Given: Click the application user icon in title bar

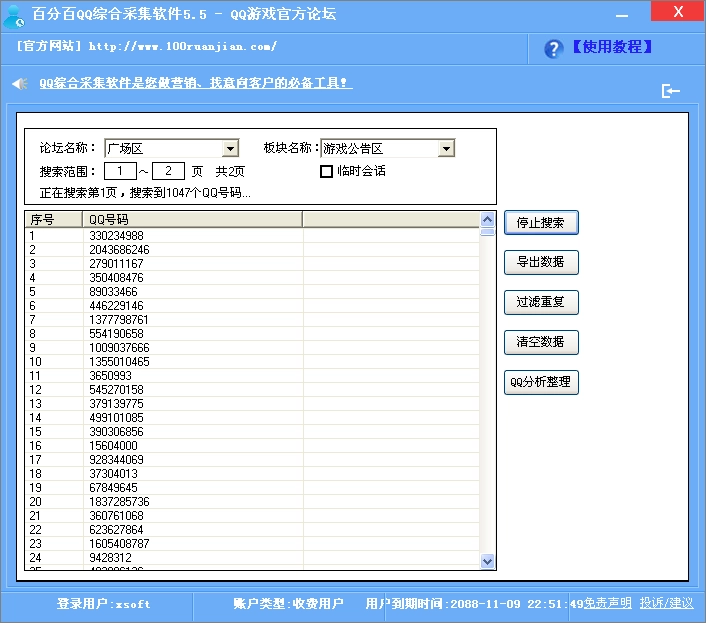Looking at the screenshot, I should click(x=14, y=16).
